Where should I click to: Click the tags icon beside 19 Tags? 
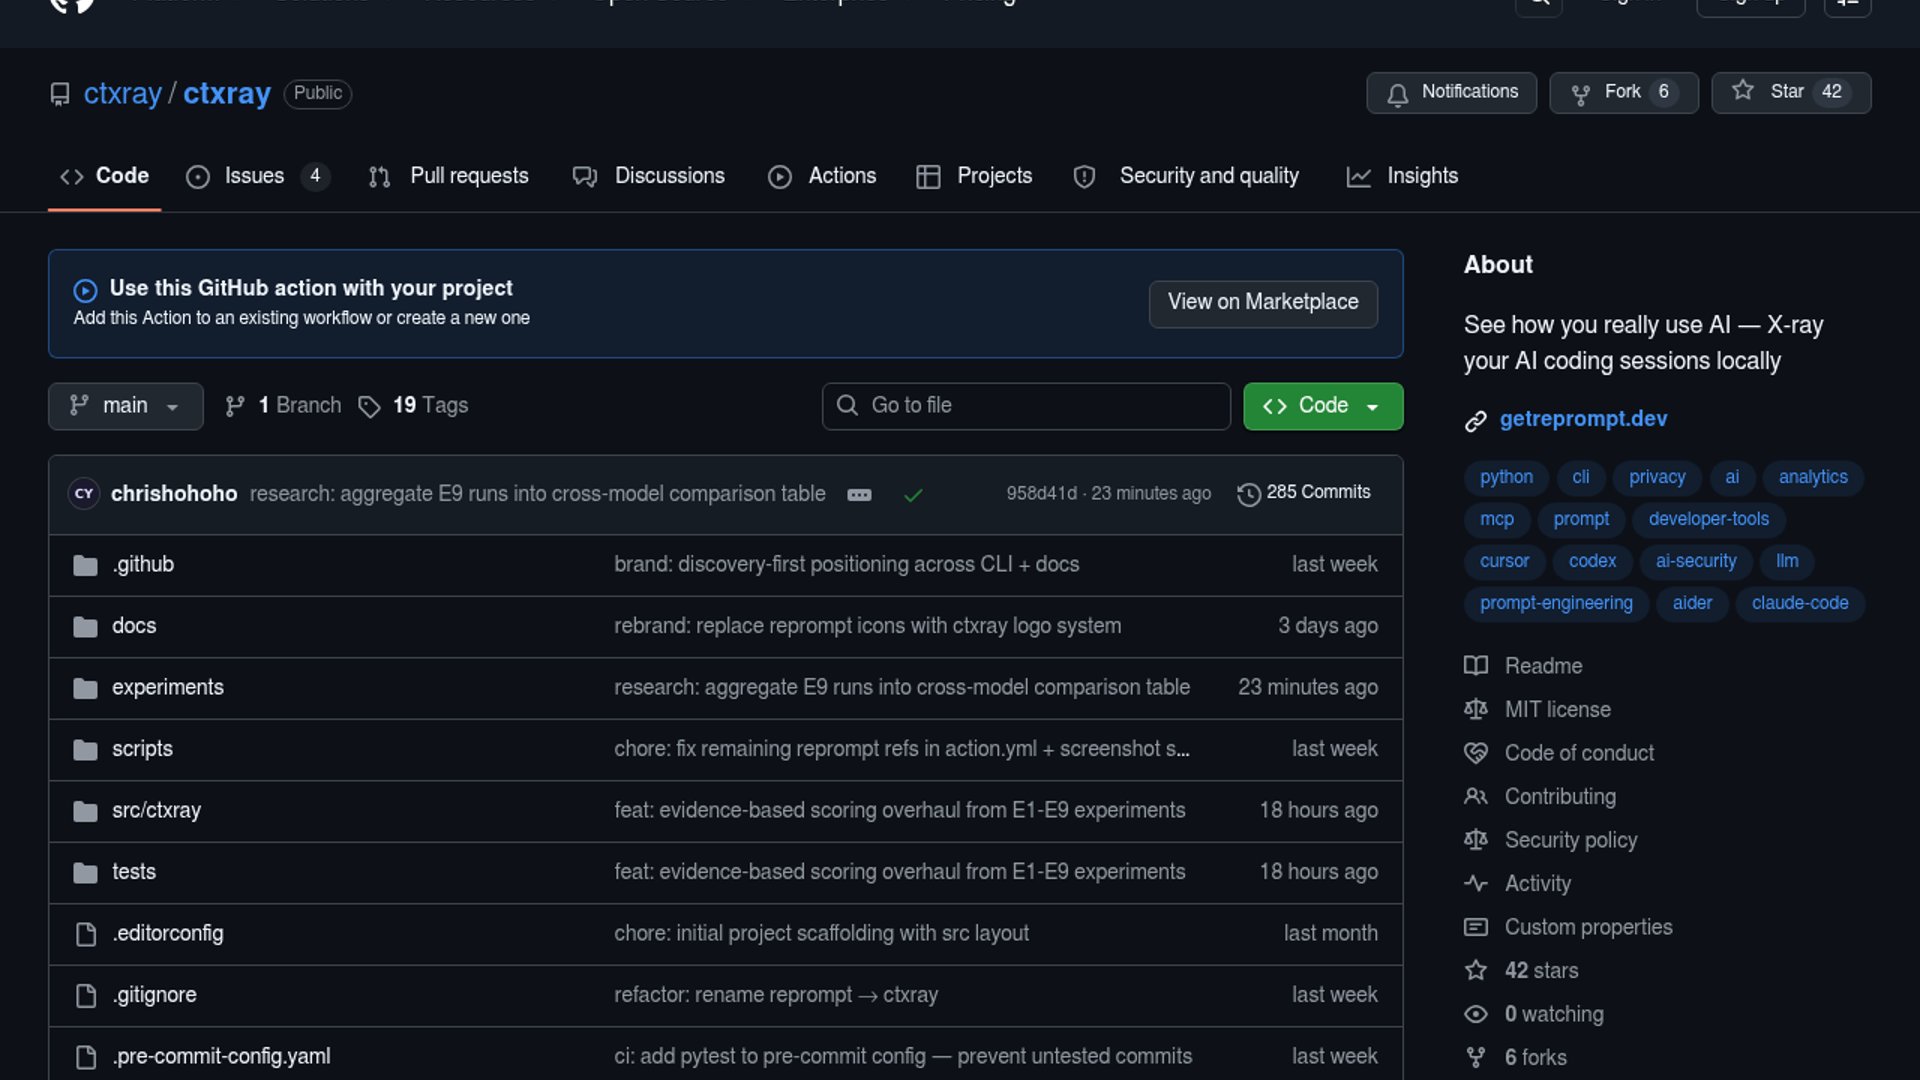click(x=369, y=407)
